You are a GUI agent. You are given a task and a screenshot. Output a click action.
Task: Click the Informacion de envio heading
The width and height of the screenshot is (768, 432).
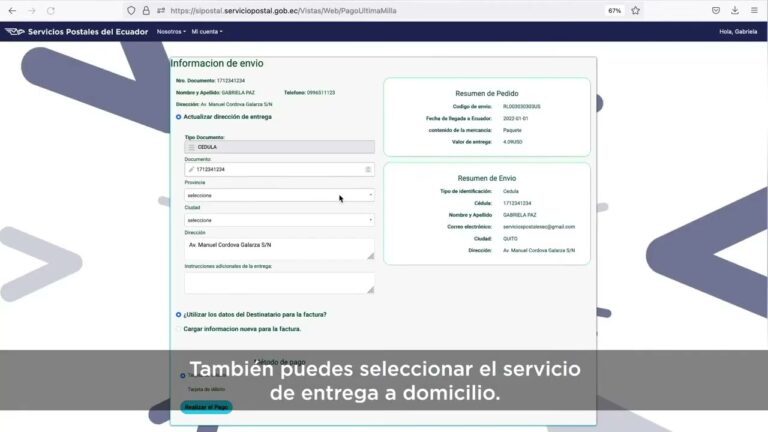216,63
